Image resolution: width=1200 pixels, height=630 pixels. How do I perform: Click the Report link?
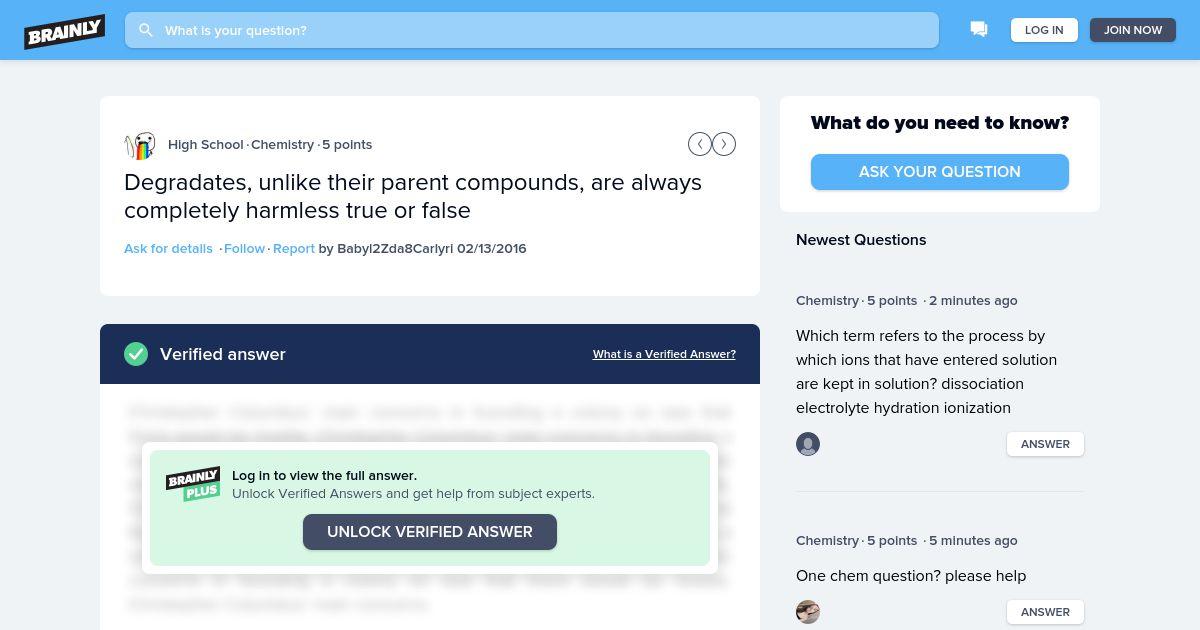pyautogui.click(x=294, y=248)
